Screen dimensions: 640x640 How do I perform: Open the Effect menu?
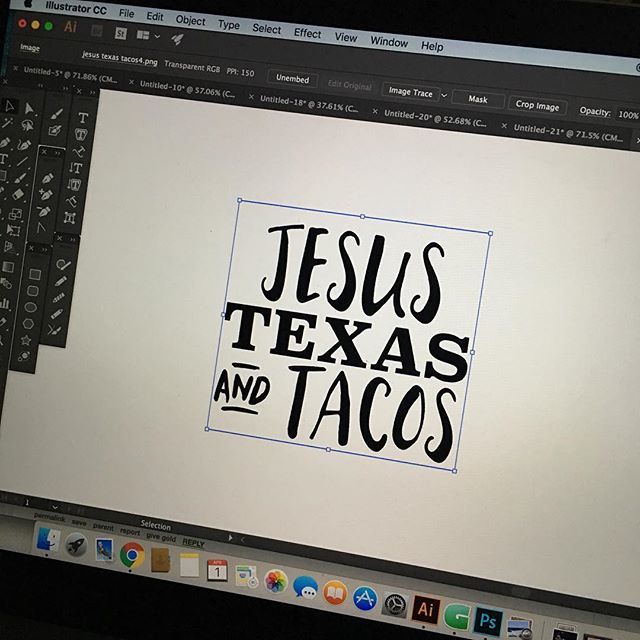[308, 33]
